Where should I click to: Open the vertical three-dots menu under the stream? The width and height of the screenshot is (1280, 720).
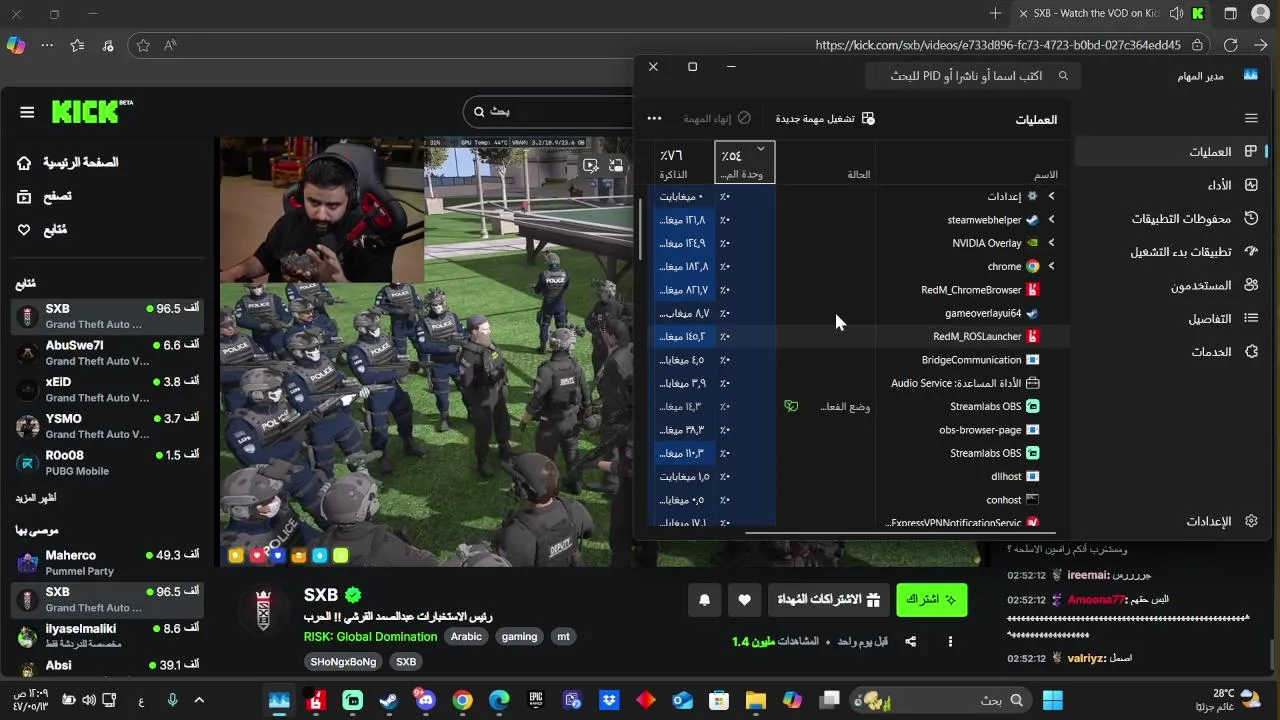click(x=950, y=641)
